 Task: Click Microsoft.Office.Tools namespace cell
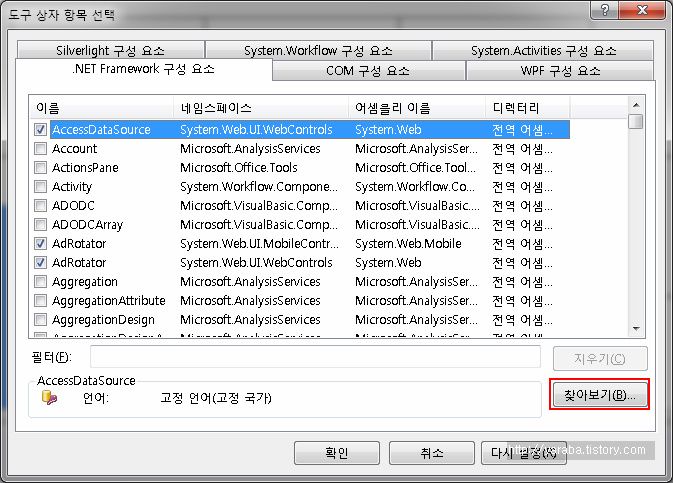[239, 167]
